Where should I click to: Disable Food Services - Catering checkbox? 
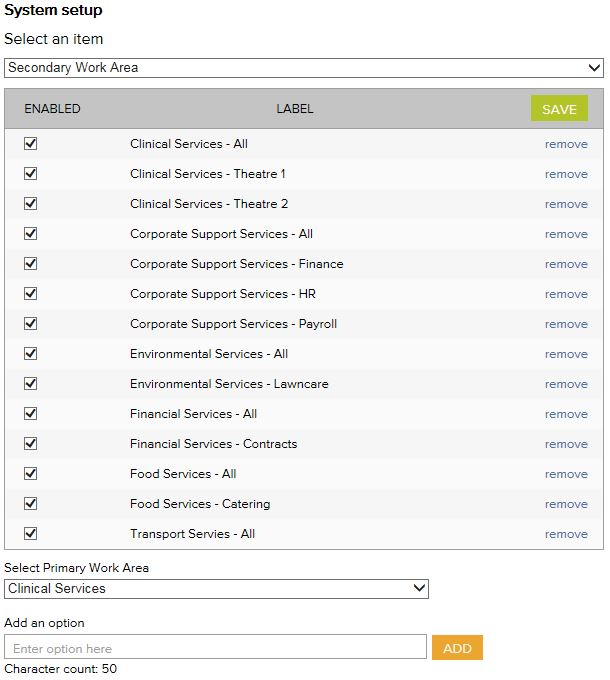click(30, 504)
